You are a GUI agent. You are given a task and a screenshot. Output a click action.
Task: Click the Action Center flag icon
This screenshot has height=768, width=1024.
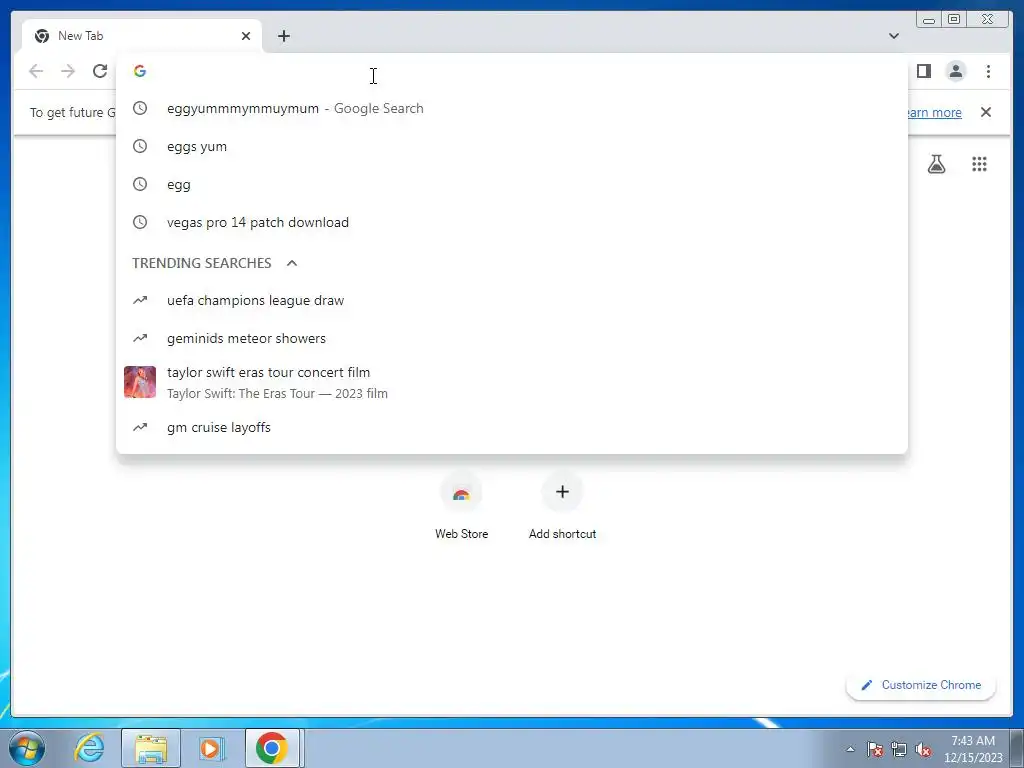point(875,749)
